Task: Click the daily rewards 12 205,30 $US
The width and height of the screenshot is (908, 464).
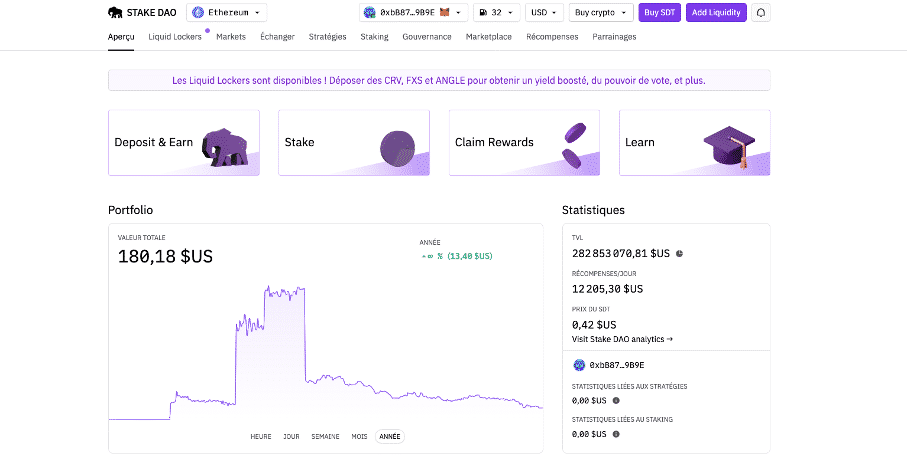Action: pyautogui.click(x=607, y=289)
